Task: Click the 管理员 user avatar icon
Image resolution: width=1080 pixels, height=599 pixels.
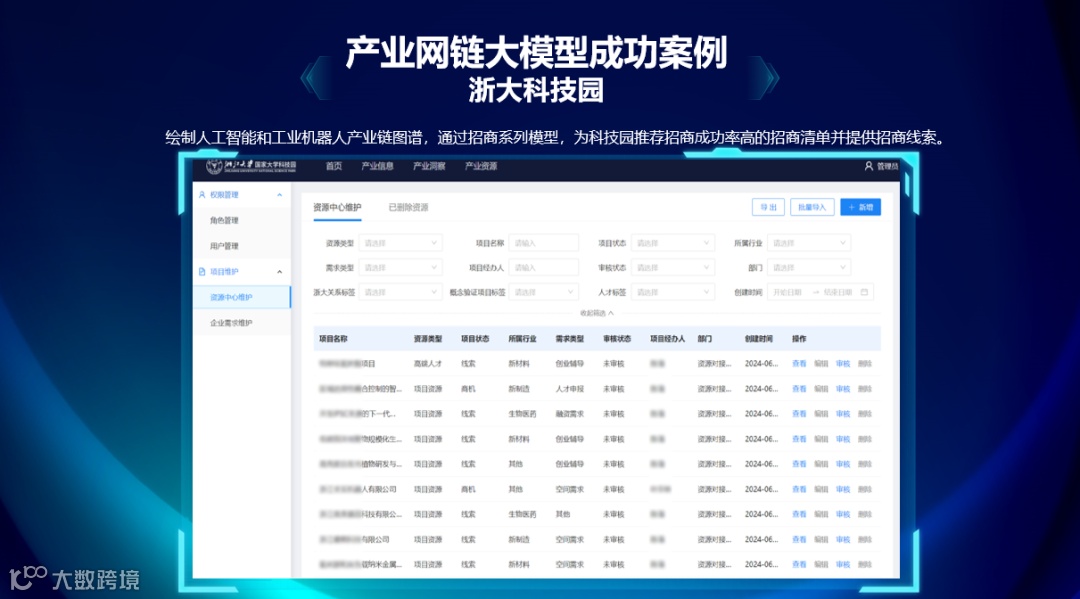Action: [869, 166]
